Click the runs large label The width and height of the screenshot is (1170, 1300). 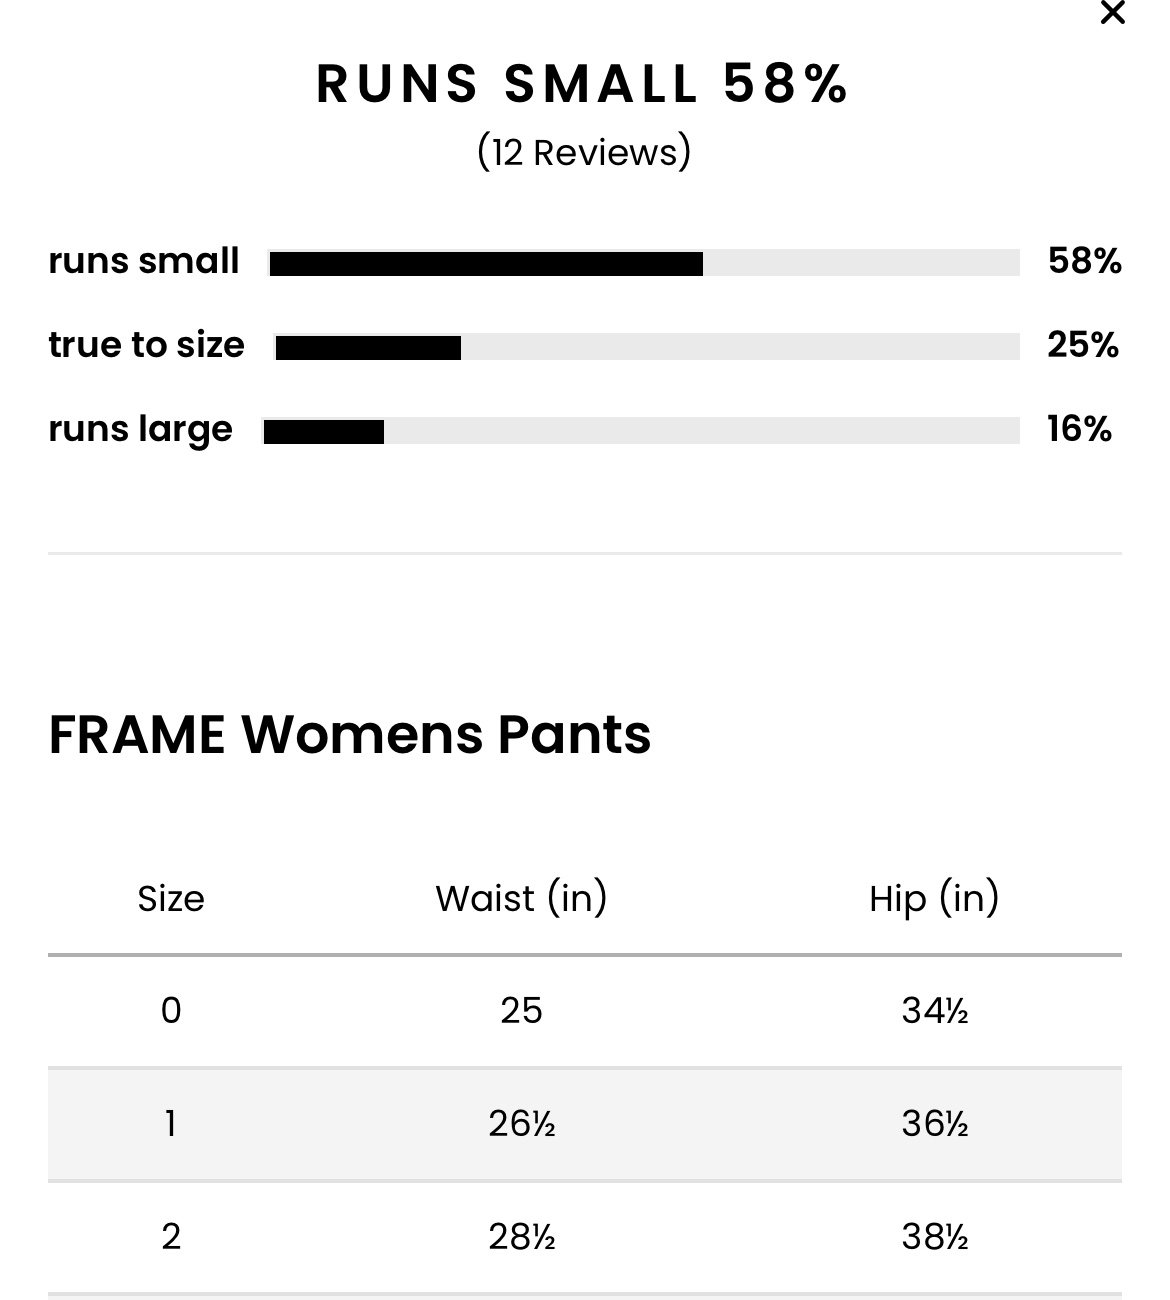(140, 430)
